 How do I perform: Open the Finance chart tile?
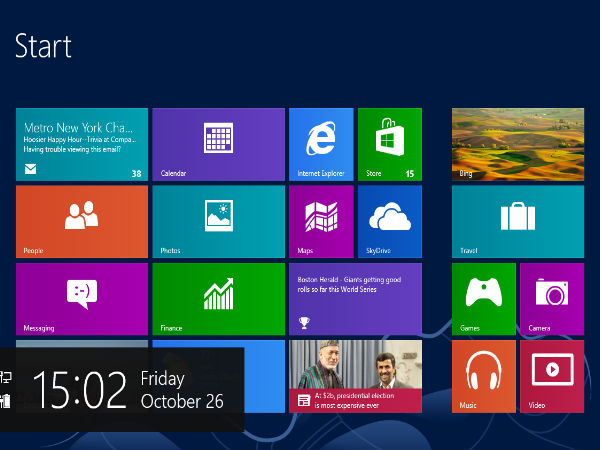pos(218,299)
